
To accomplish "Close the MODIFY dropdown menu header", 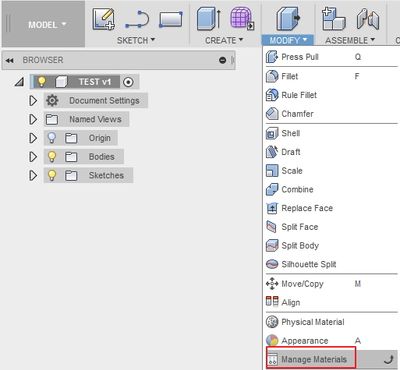I will (288, 40).
